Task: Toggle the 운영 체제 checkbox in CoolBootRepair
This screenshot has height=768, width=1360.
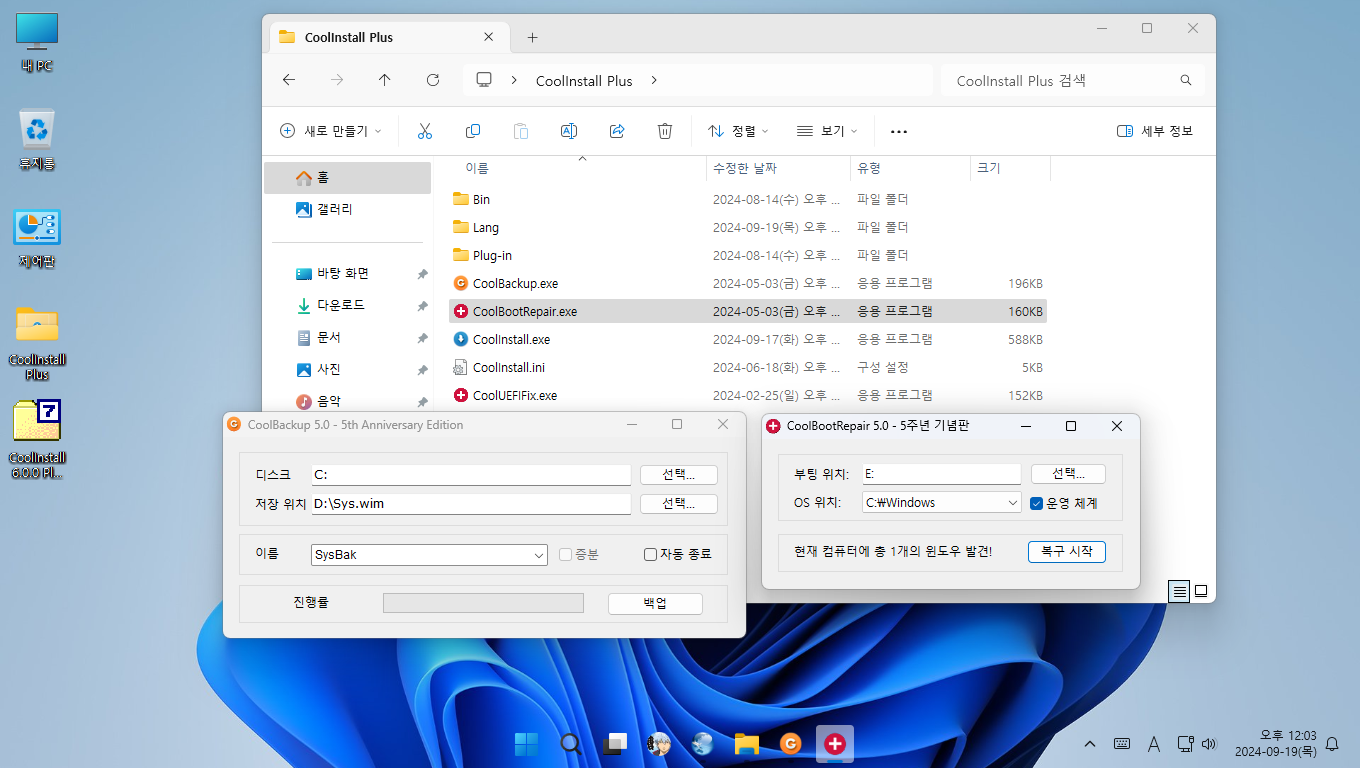Action: tap(1037, 503)
